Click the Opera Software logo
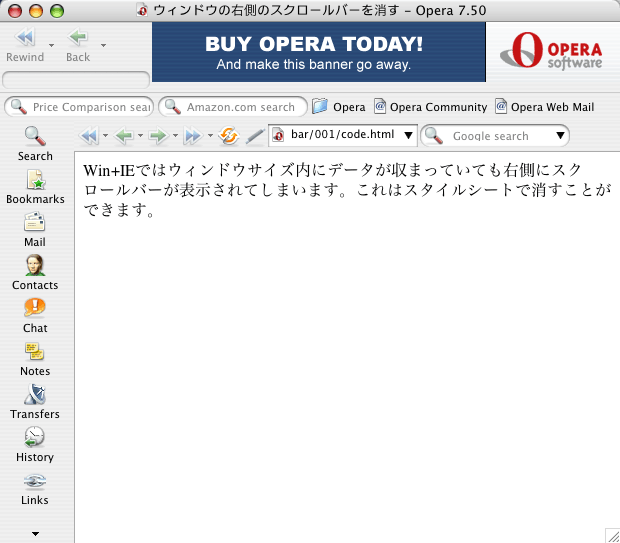Viewport: 620px width, 543px height. (x=551, y=51)
